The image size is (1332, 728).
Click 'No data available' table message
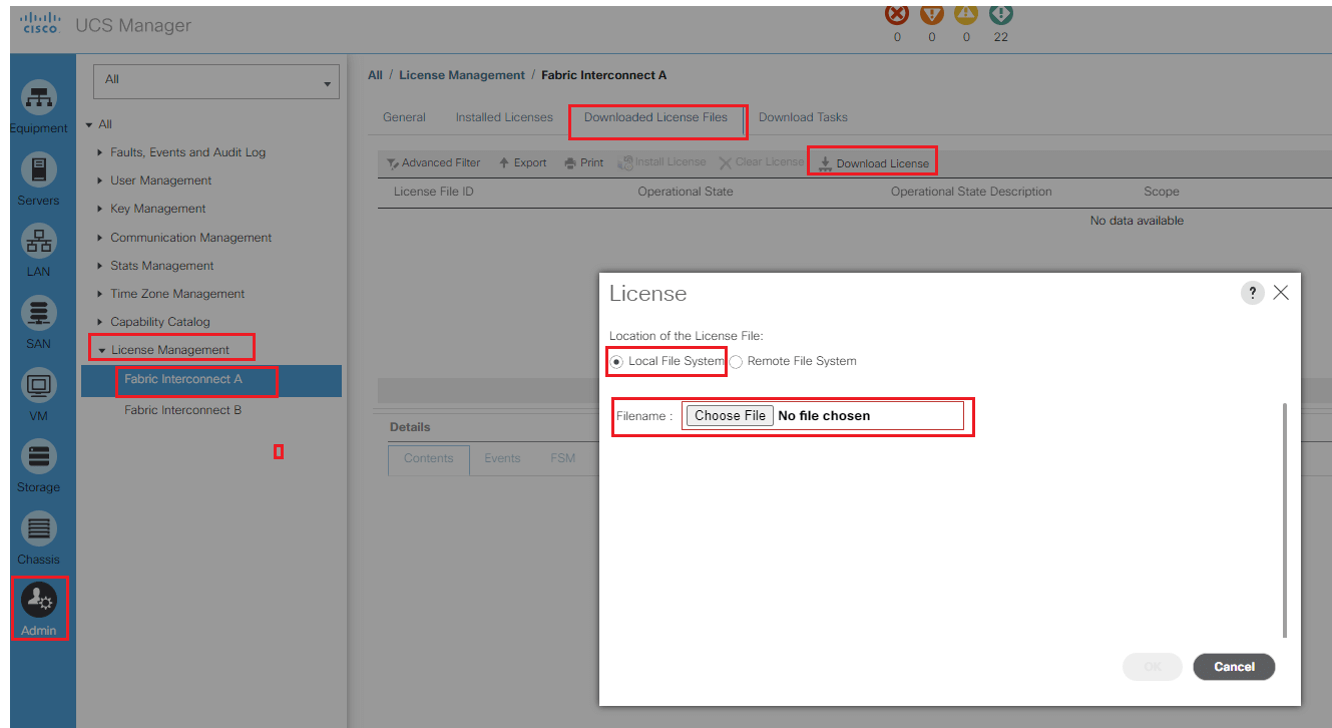(x=1137, y=220)
